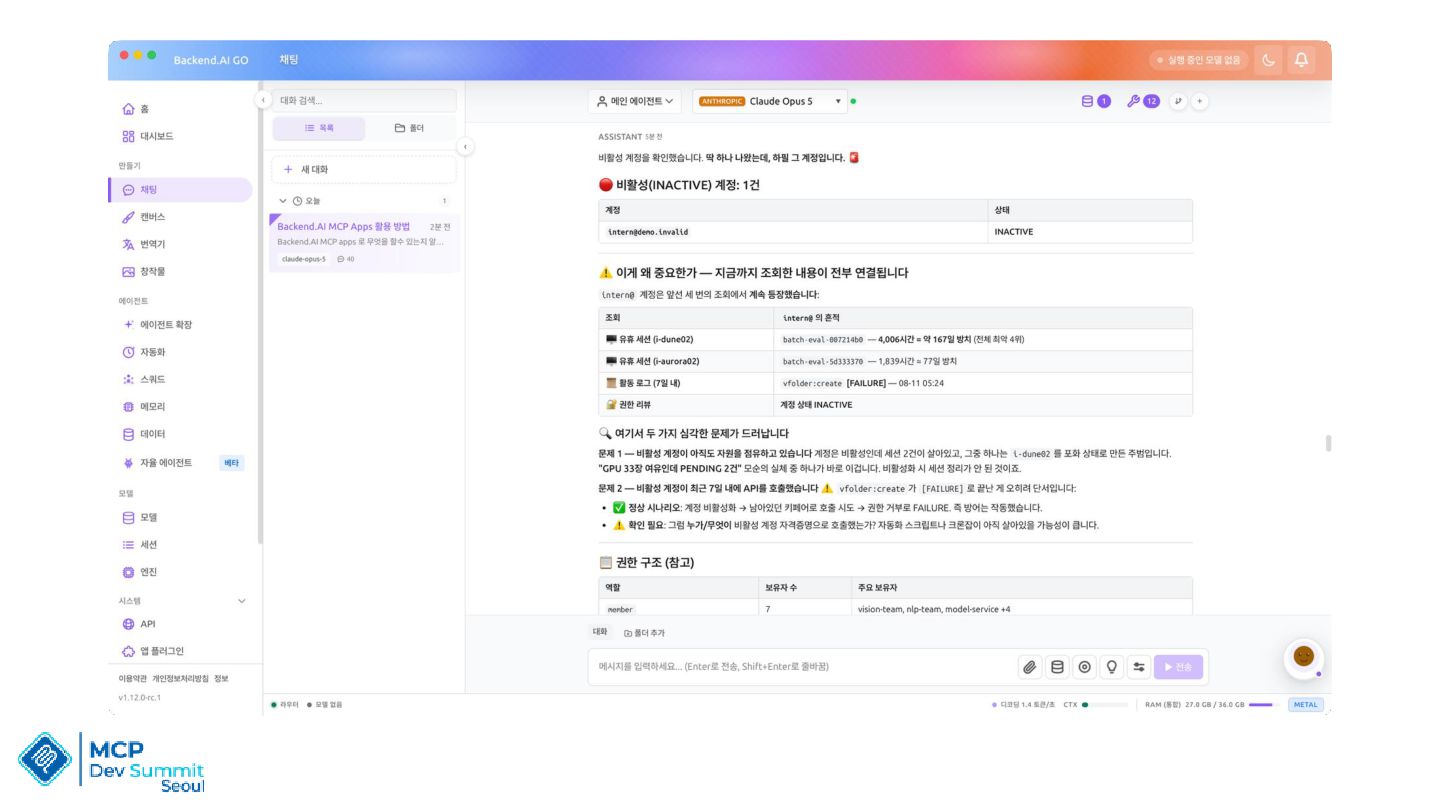Click the batch-eval-007214b0 session text
Image resolution: width=1440 pixels, height=811 pixels.
tap(823, 339)
